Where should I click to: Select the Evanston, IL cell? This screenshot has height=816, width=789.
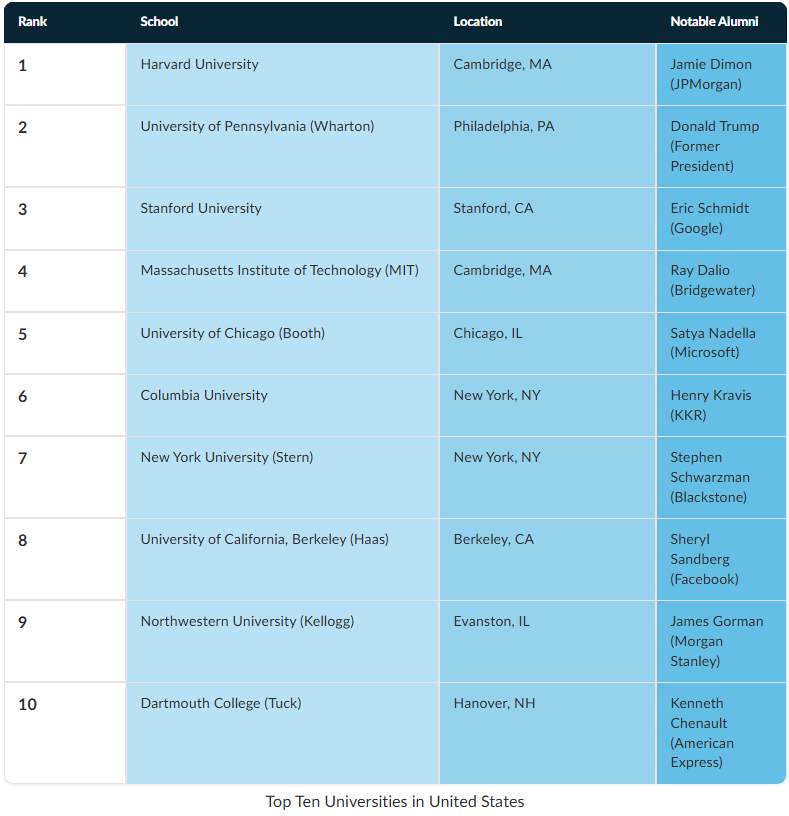[x=548, y=641]
